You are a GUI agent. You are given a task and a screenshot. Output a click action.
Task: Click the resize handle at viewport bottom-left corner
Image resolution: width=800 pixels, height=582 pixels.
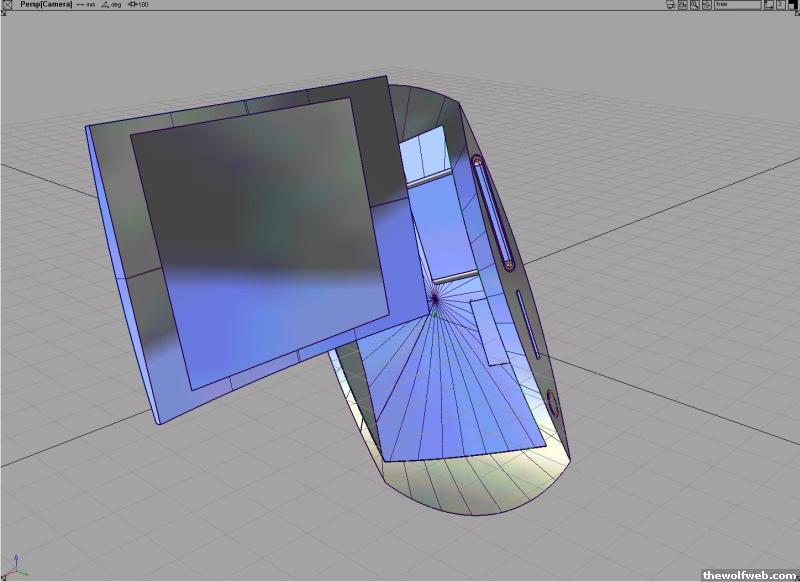pyautogui.click(x=3, y=578)
